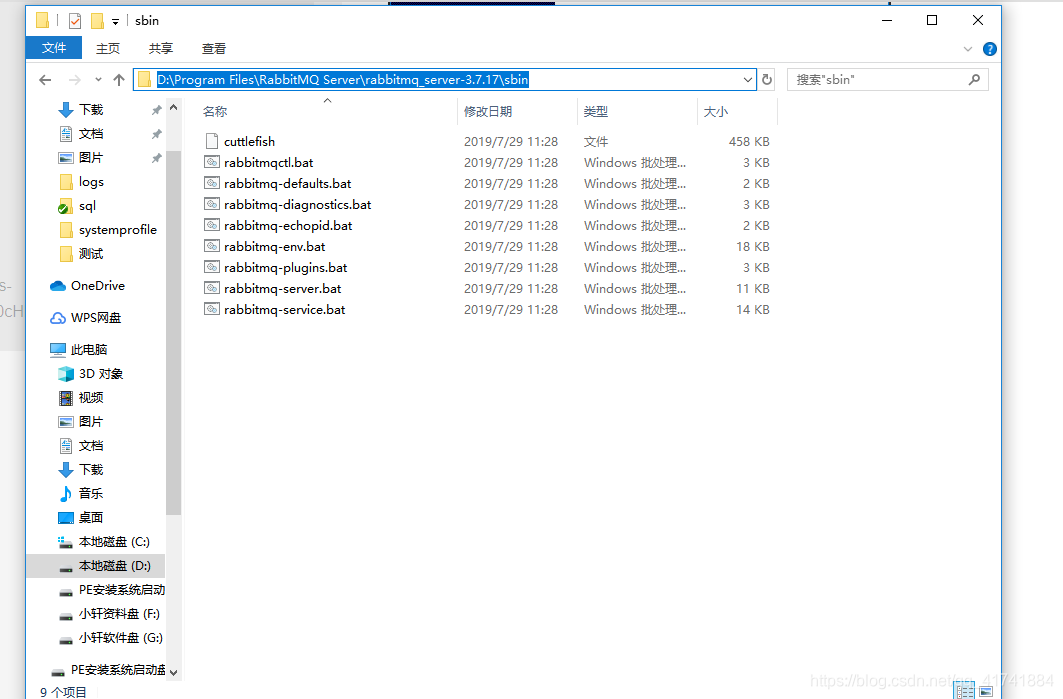This screenshot has width=1063, height=699.
Task: Open 本地磁盘 (C:) drive
Action: click(114, 542)
